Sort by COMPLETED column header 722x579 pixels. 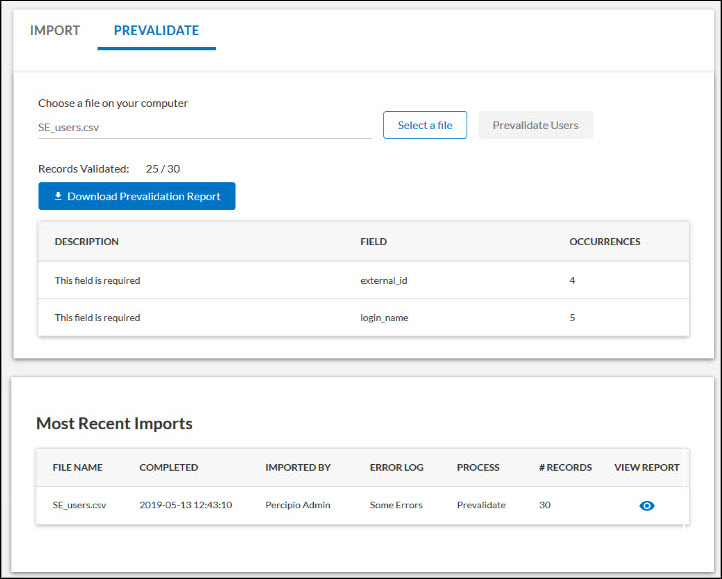click(x=168, y=468)
